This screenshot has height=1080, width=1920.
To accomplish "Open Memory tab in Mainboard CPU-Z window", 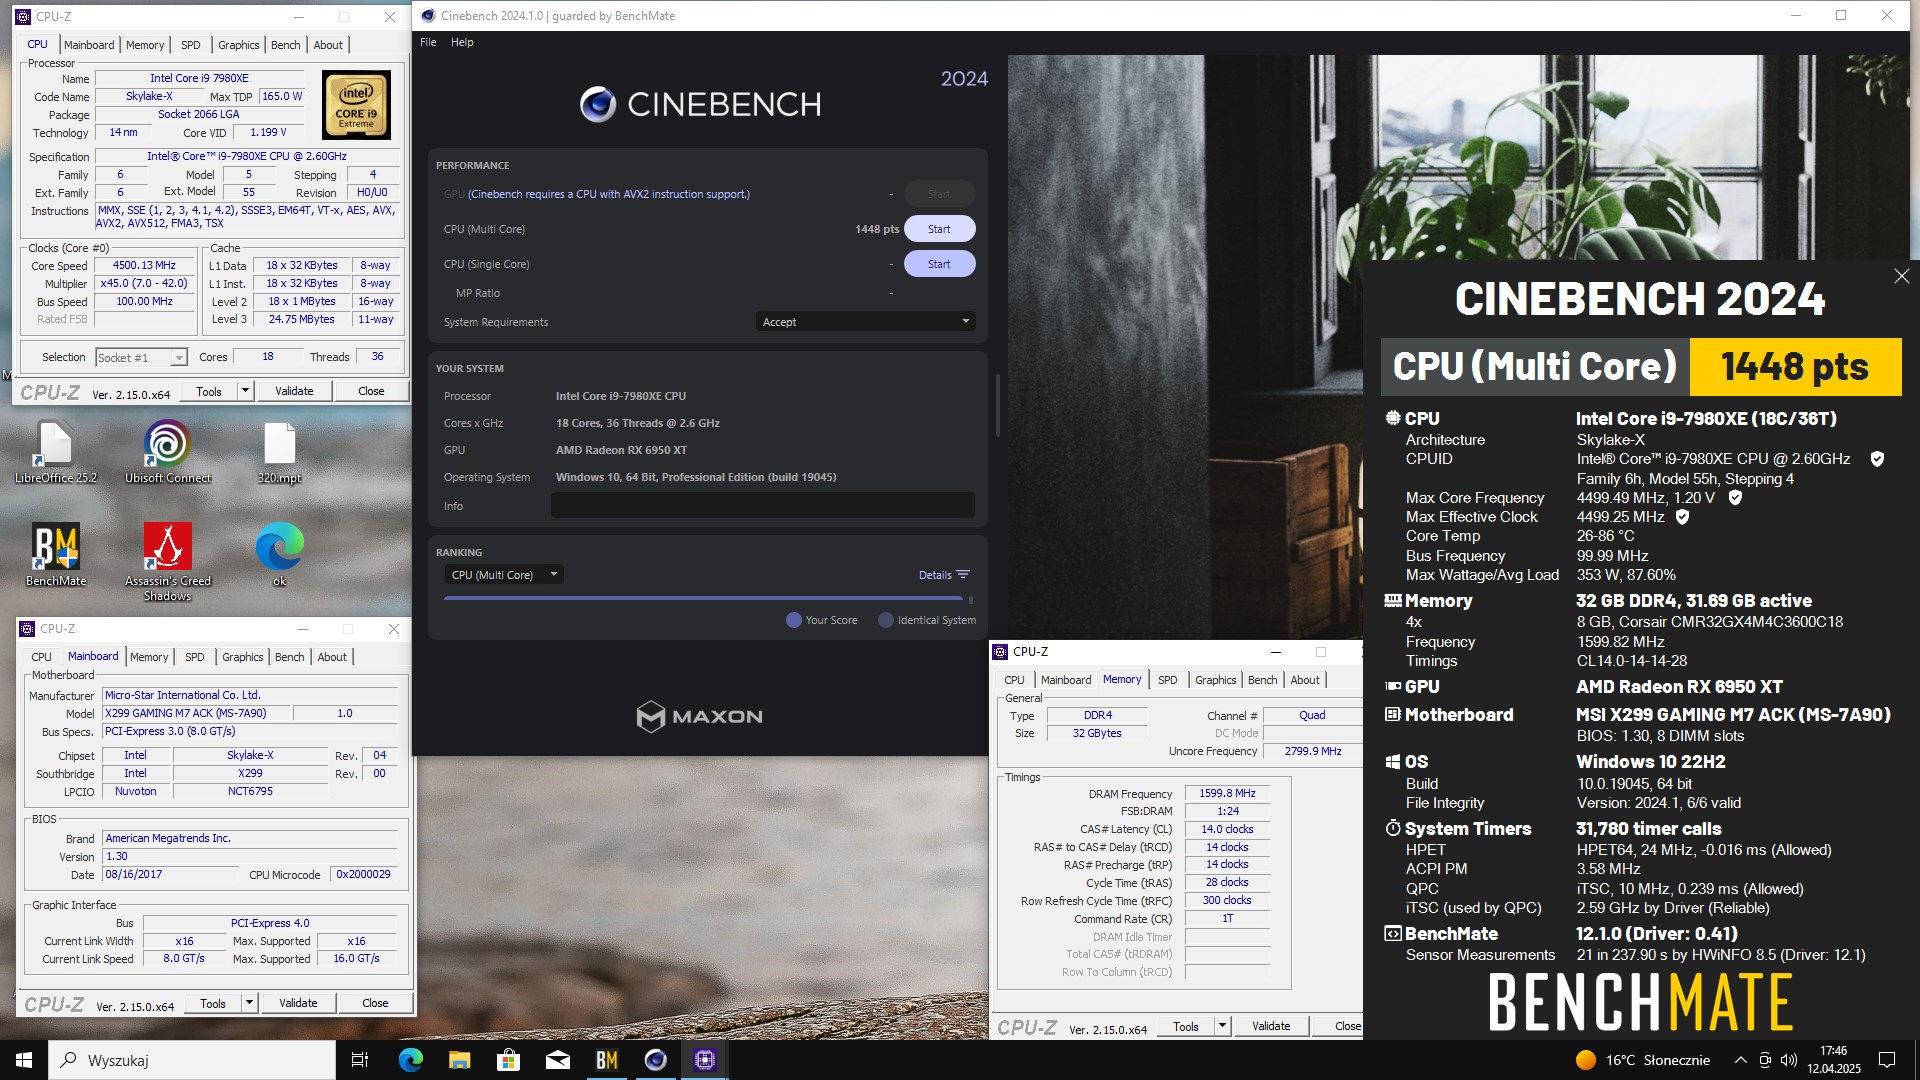I will click(149, 657).
